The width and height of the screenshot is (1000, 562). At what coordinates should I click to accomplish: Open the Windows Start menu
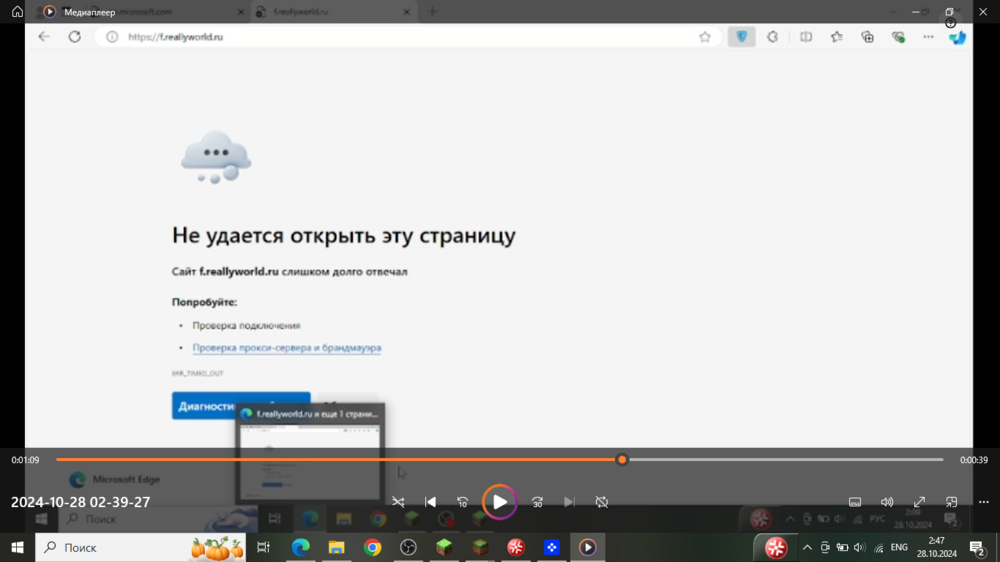tap(17, 547)
